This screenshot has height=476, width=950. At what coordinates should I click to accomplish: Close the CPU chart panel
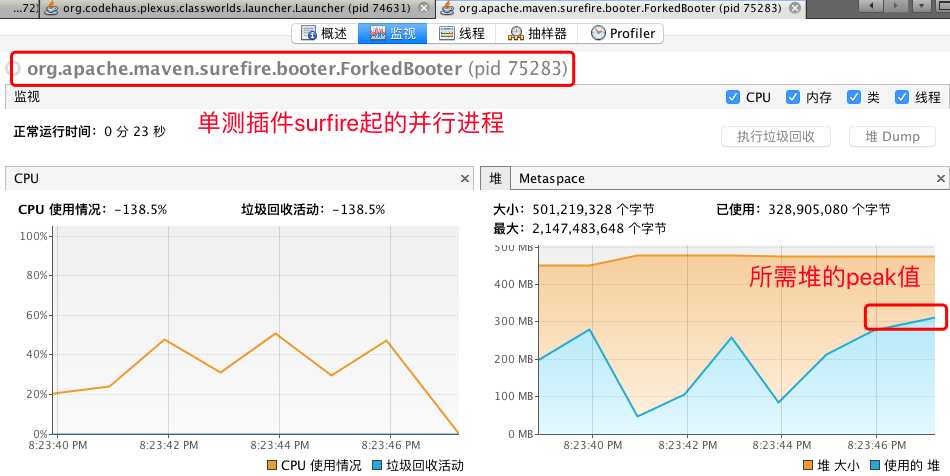pyautogui.click(x=465, y=179)
